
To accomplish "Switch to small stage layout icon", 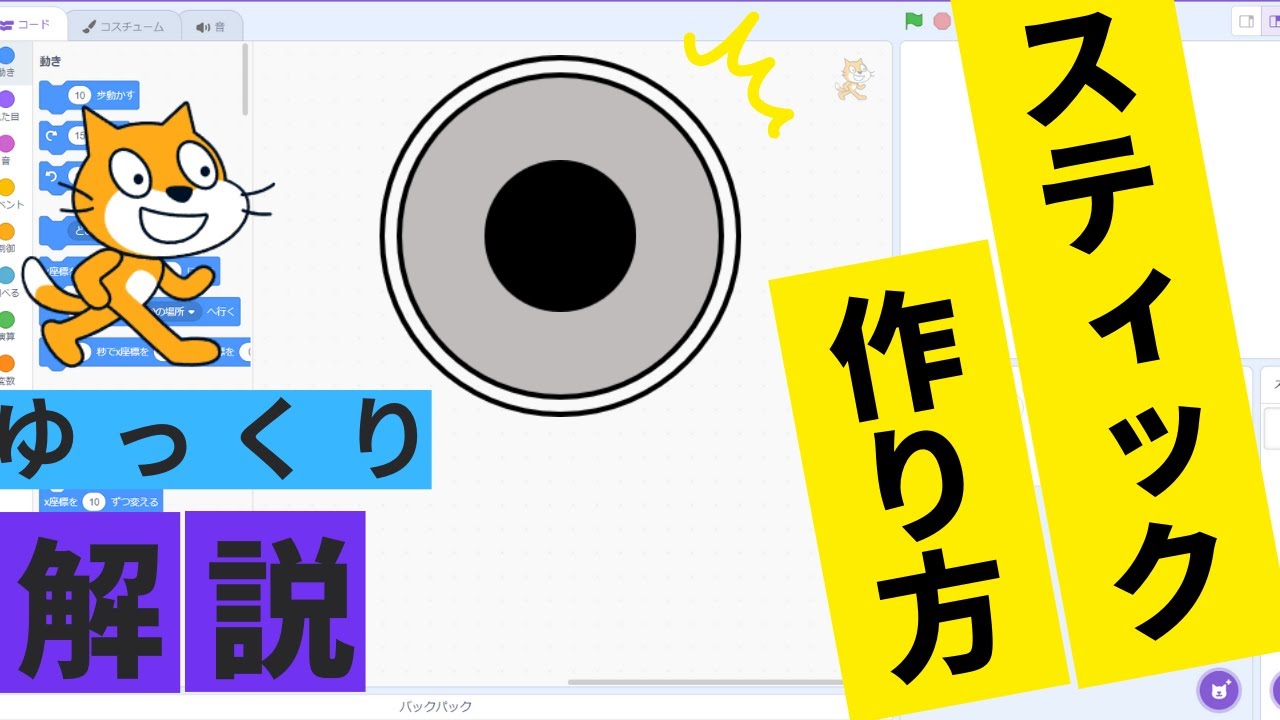I will pyautogui.click(x=1247, y=20).
